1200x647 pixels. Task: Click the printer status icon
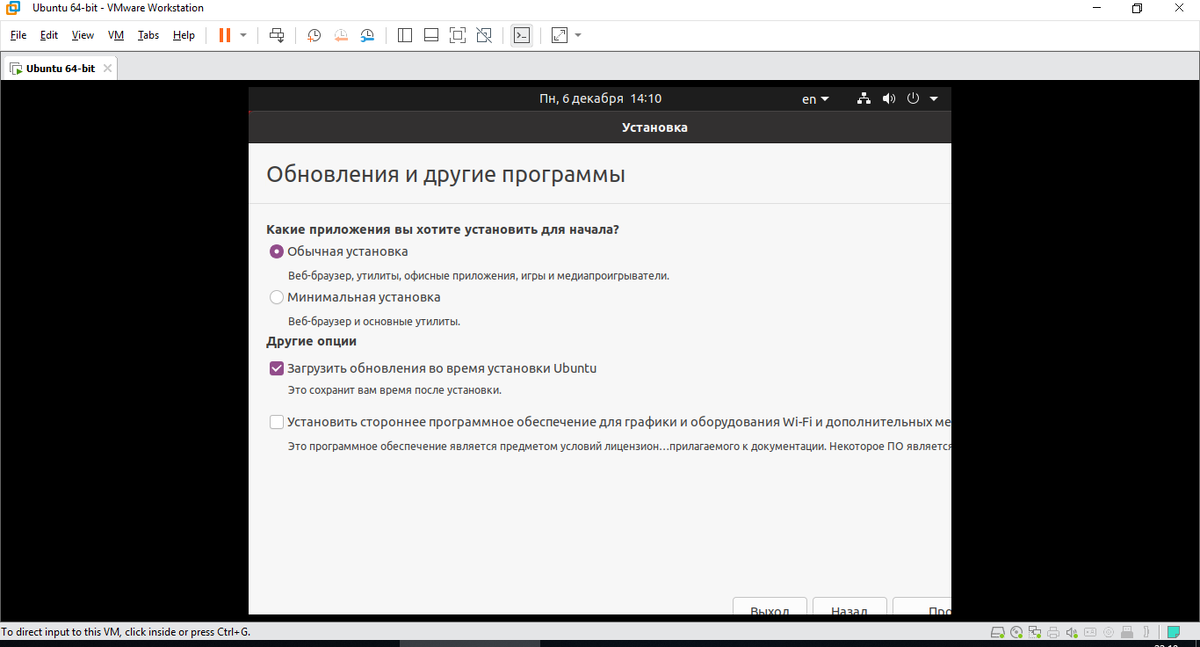click(x=1053, y=632)
